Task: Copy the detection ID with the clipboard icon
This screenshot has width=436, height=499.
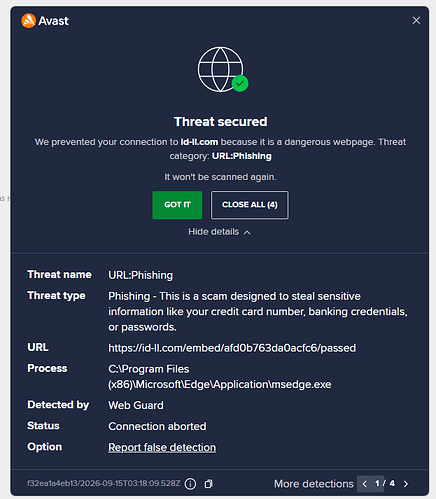Action: (209, 484)
